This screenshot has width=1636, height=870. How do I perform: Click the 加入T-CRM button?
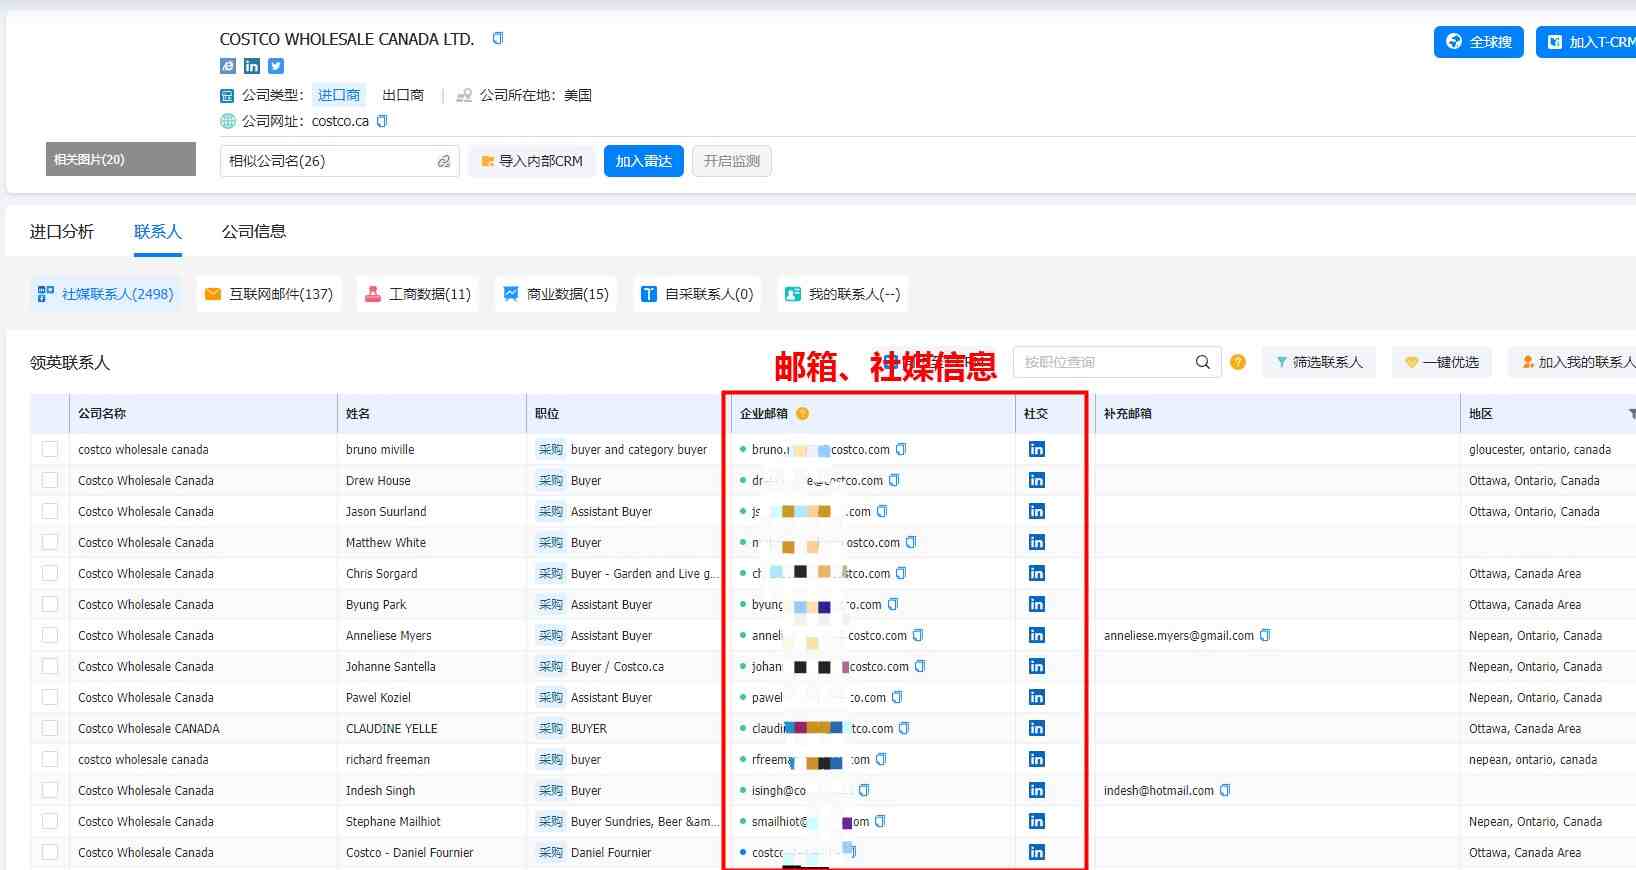point(1587,42)
